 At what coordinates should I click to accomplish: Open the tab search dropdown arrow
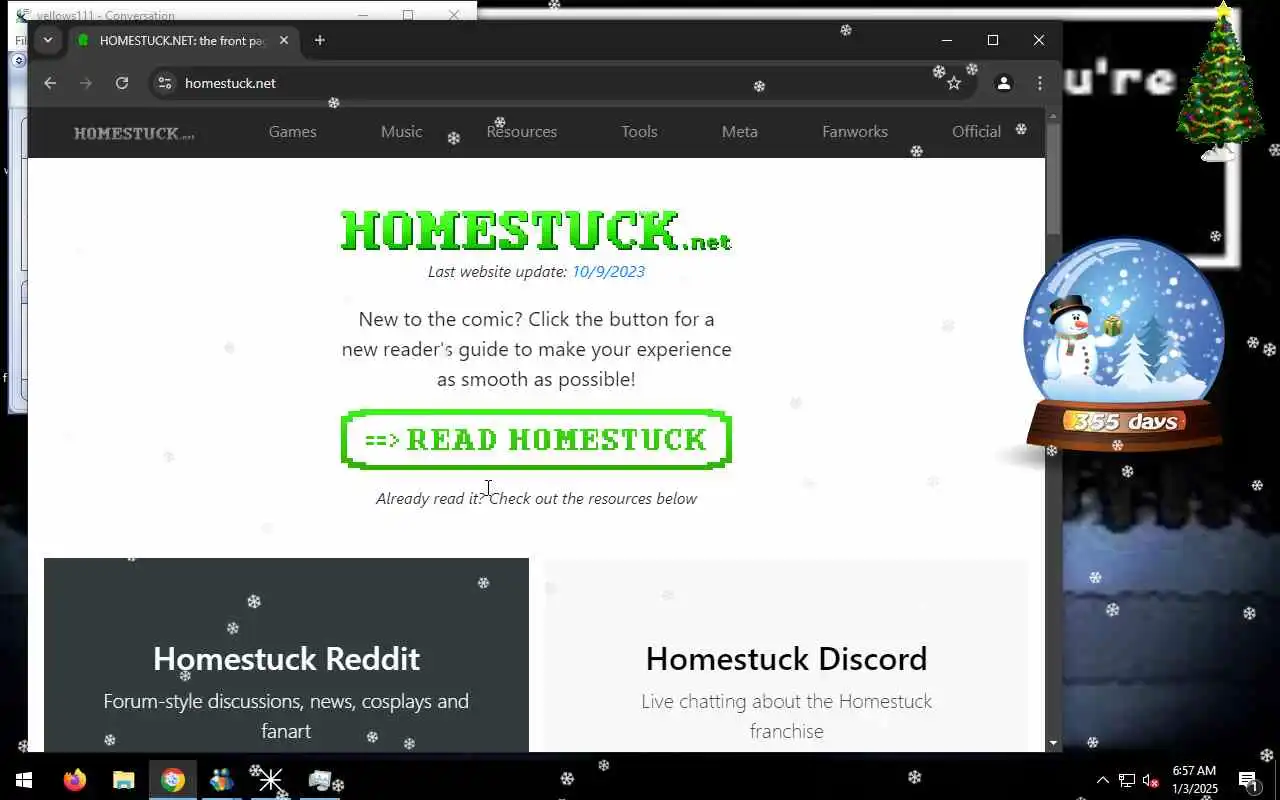(47, 40)
